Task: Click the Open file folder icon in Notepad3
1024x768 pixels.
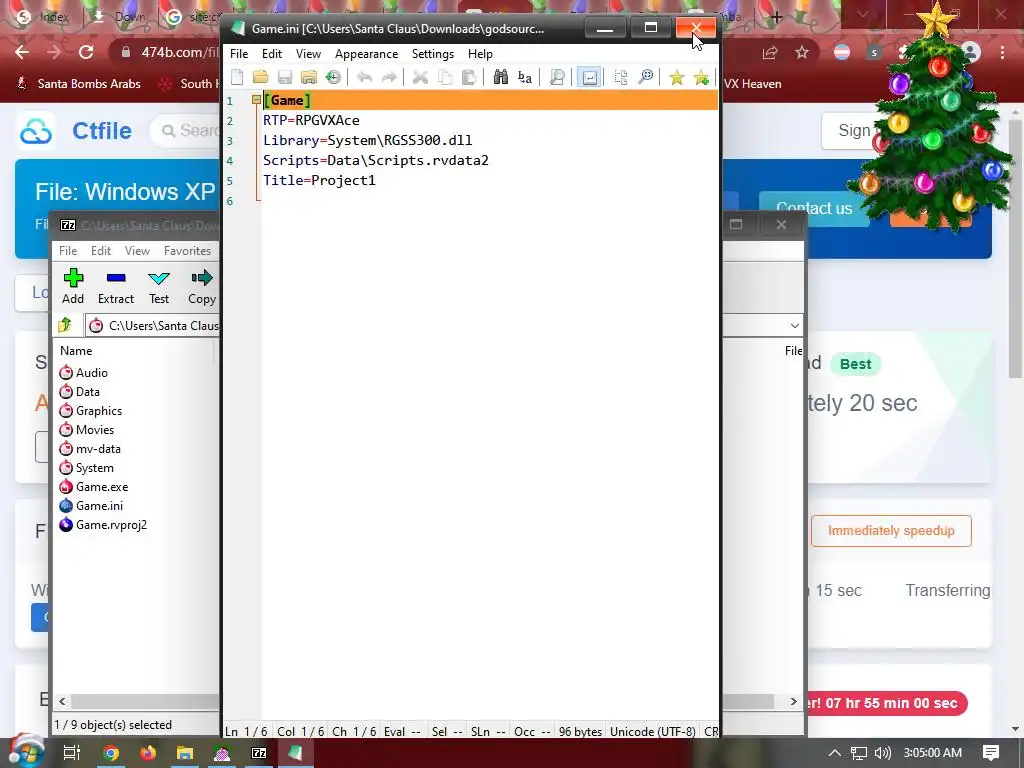Action: [261, 78]
